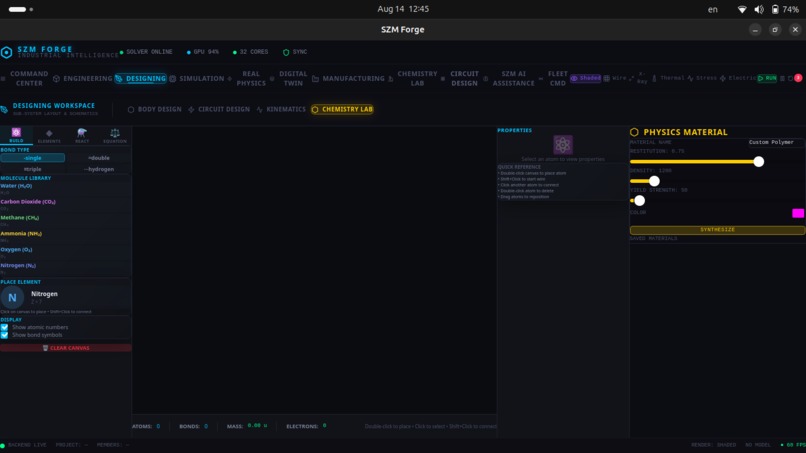
Task: Click the red notification badge
Action: coord(798,78)
